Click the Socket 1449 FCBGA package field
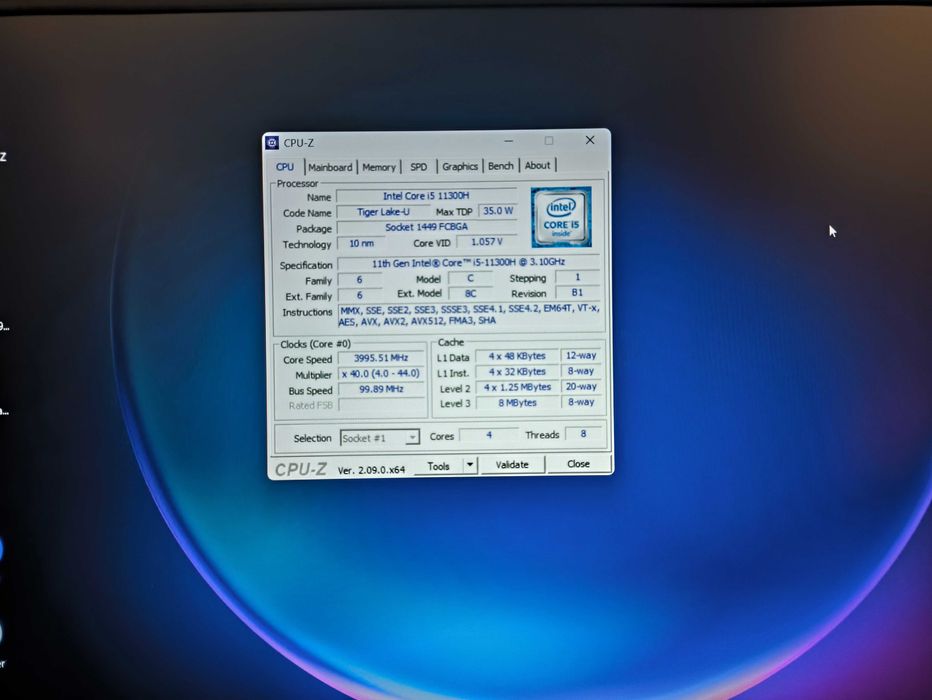 pos(426,227)
